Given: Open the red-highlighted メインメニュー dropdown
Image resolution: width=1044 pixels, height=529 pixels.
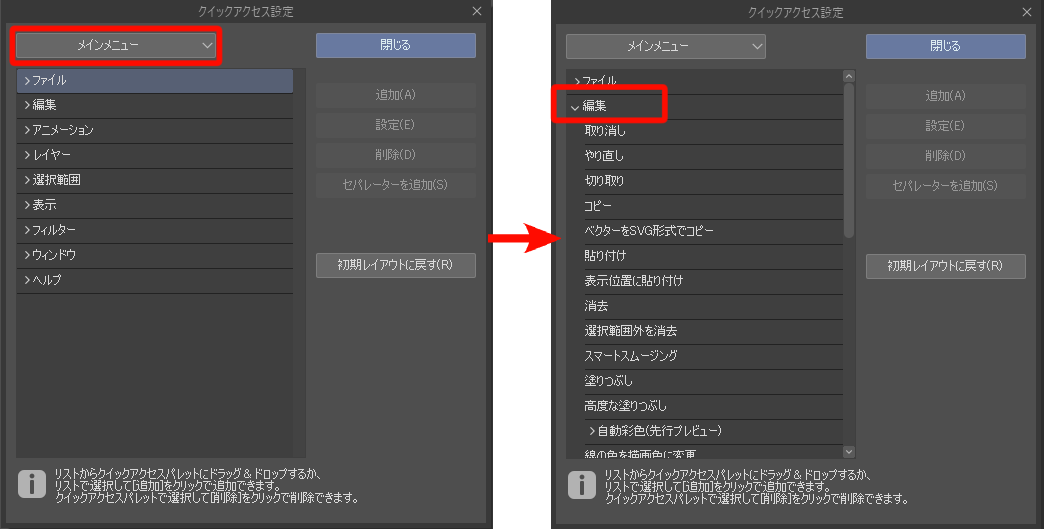Looking at the screenshot, I should point(117,45).
